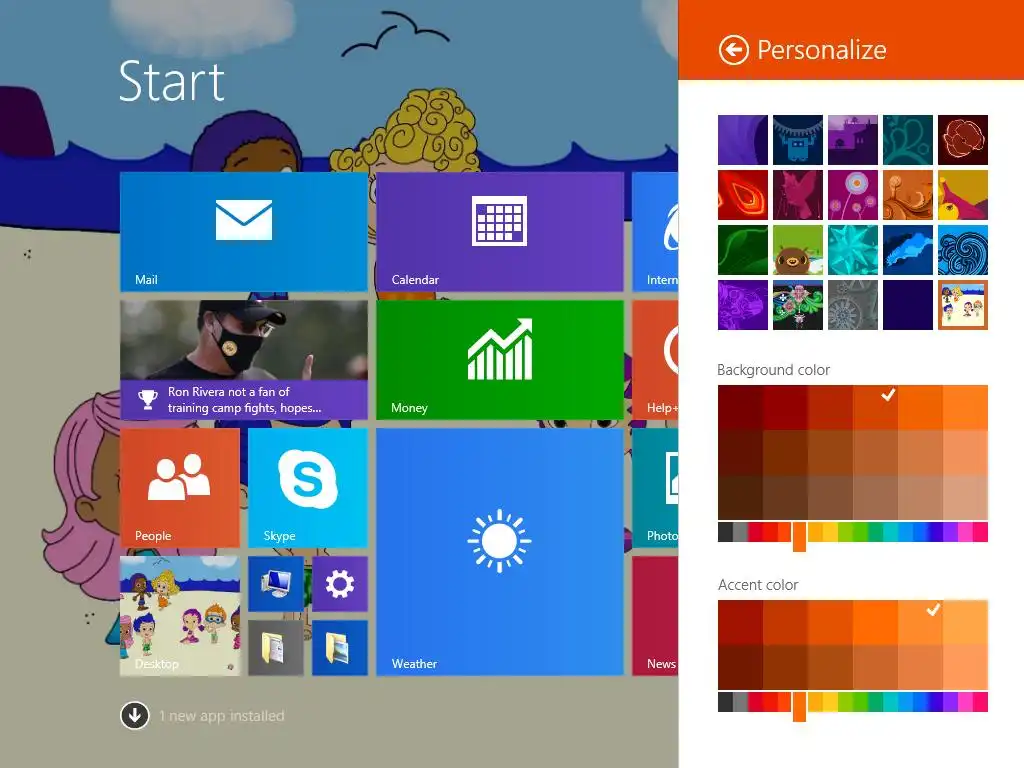The image size is (1024, 768).
Task: Pick the brightest orange Background color swatch
Action: [x=965, y=408]
